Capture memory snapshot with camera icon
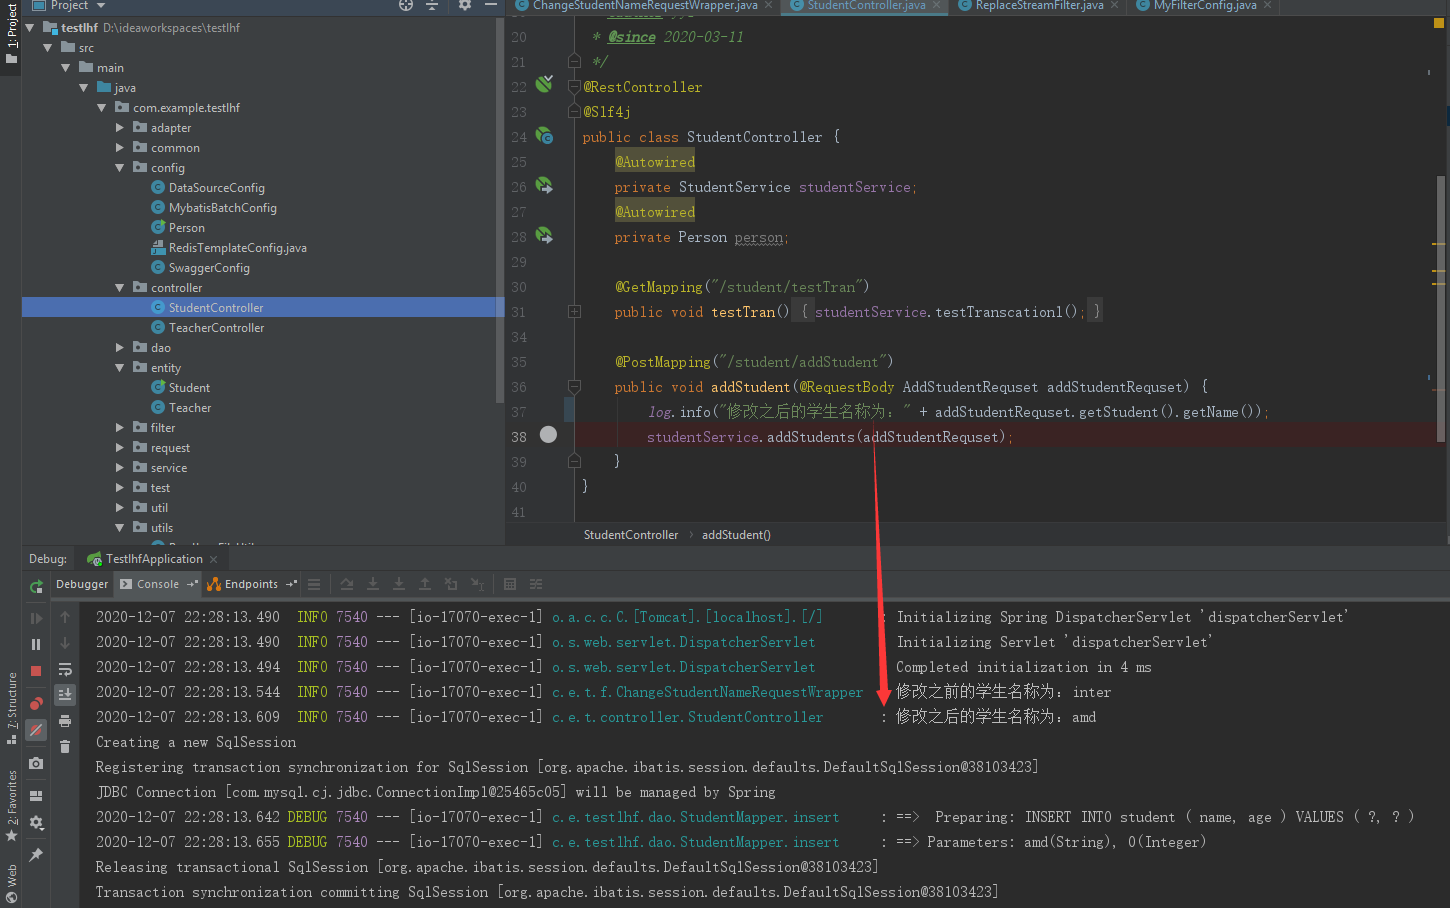Viewport: 1450px width, 908px height. click(35, 762)
